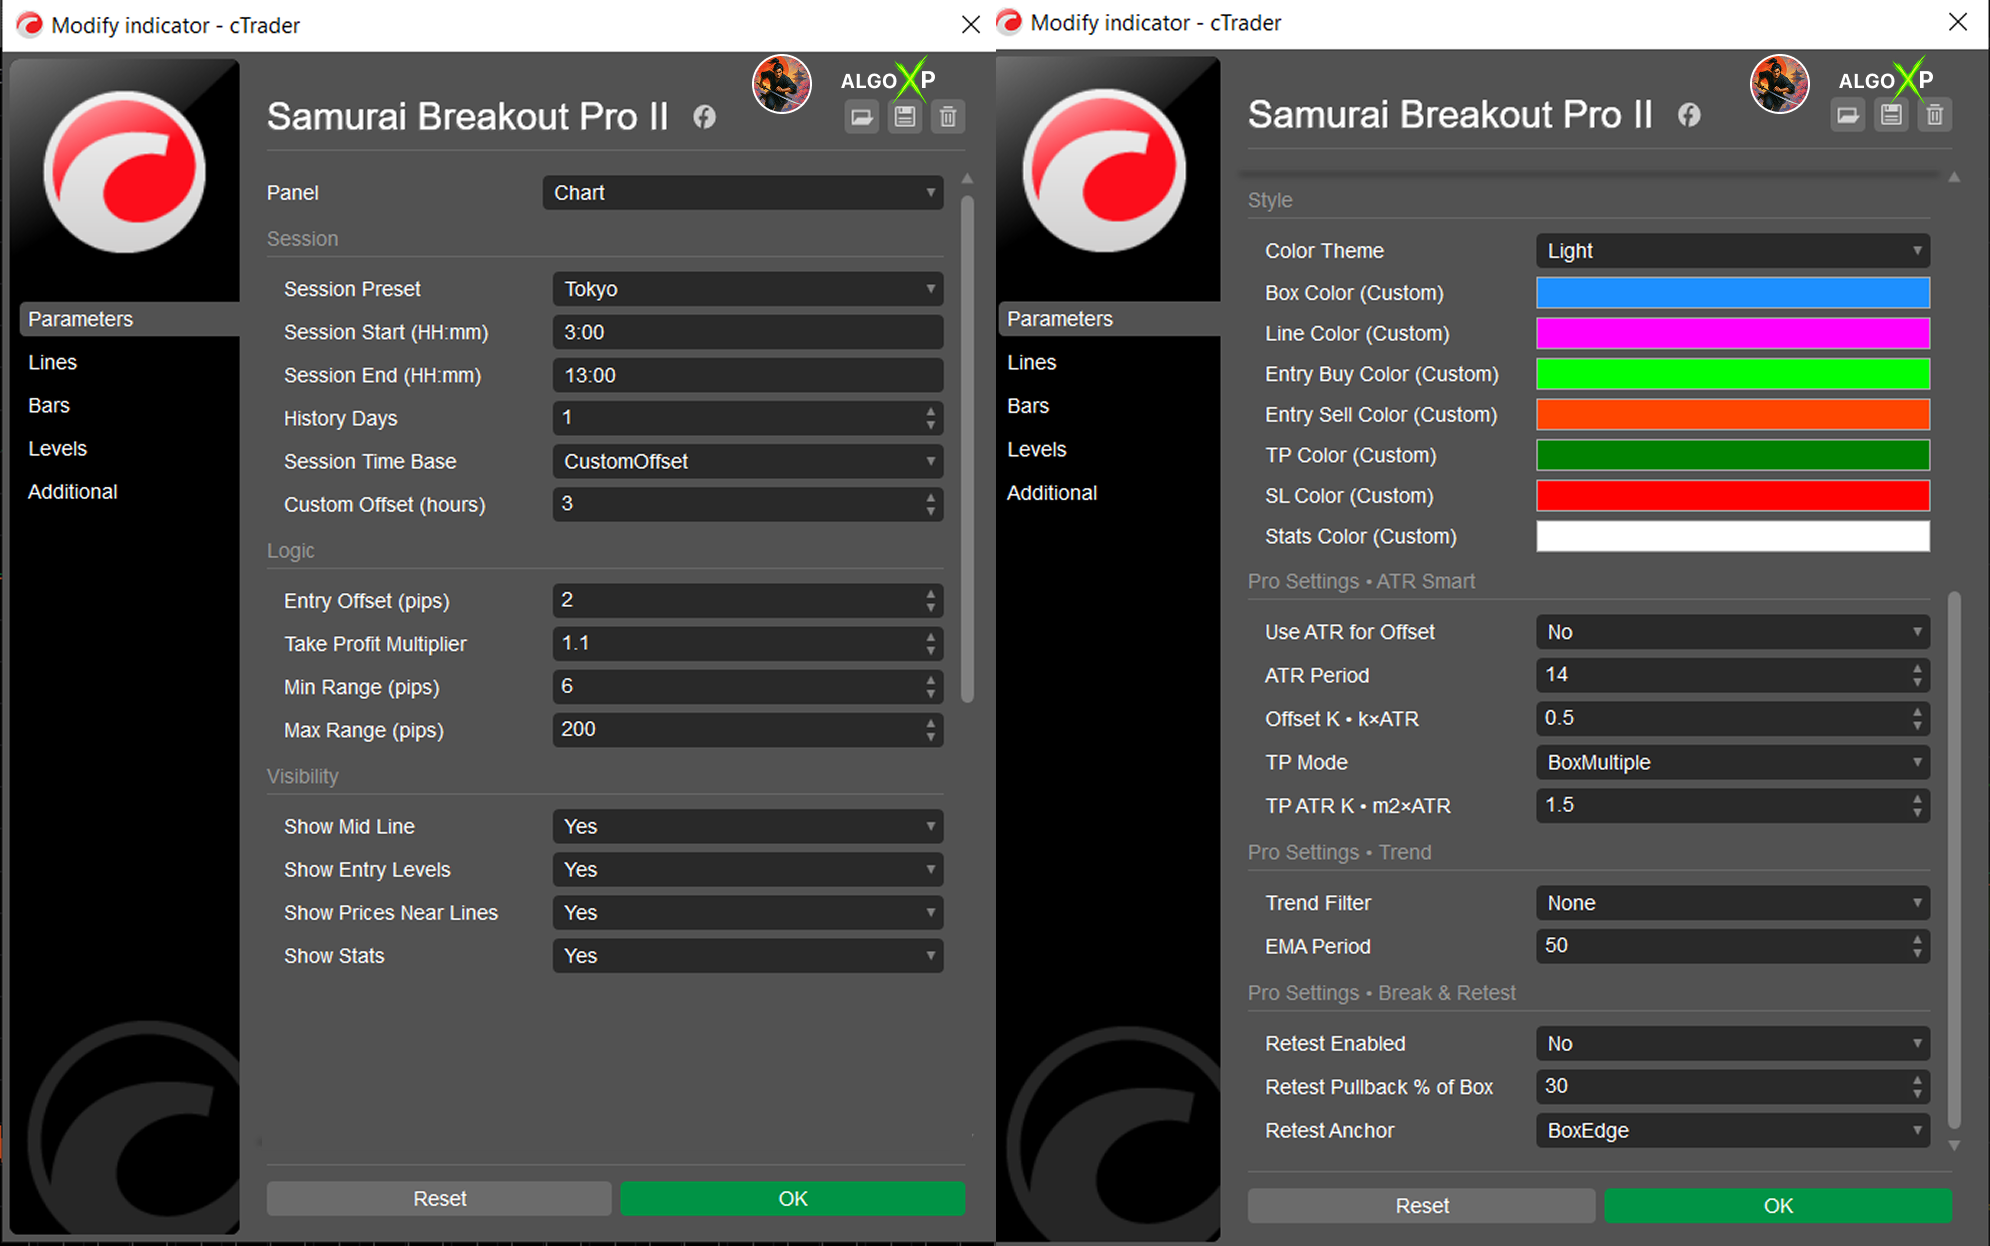Open Color Theme dropdown set to Light
The width and height of the screenshot is (1990, 1246).
[1733, 251]
